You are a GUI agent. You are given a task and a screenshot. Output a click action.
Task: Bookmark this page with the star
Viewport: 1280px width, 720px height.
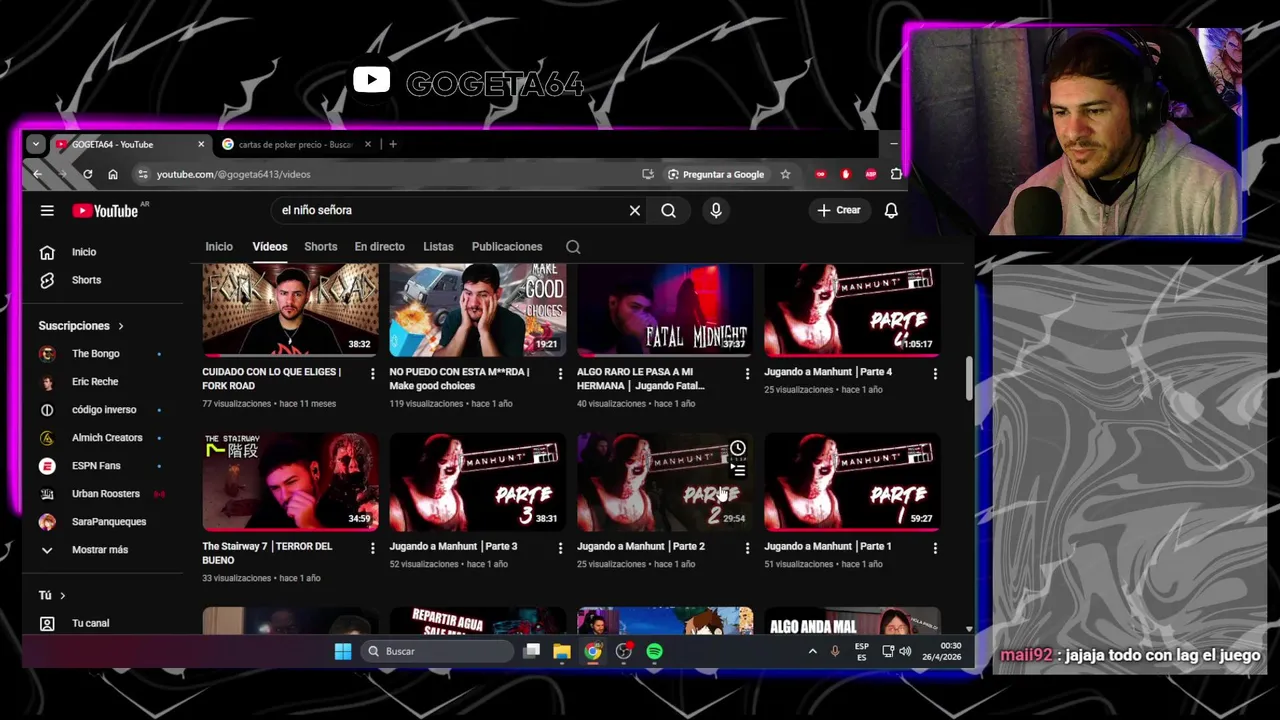click(785, 174)
